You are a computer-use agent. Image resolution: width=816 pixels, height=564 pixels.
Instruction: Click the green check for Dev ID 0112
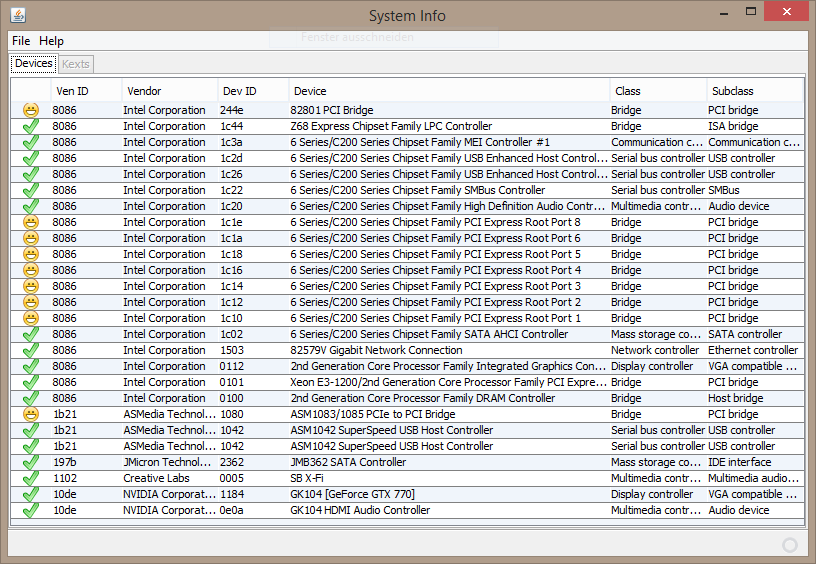(x=31, y=366)
